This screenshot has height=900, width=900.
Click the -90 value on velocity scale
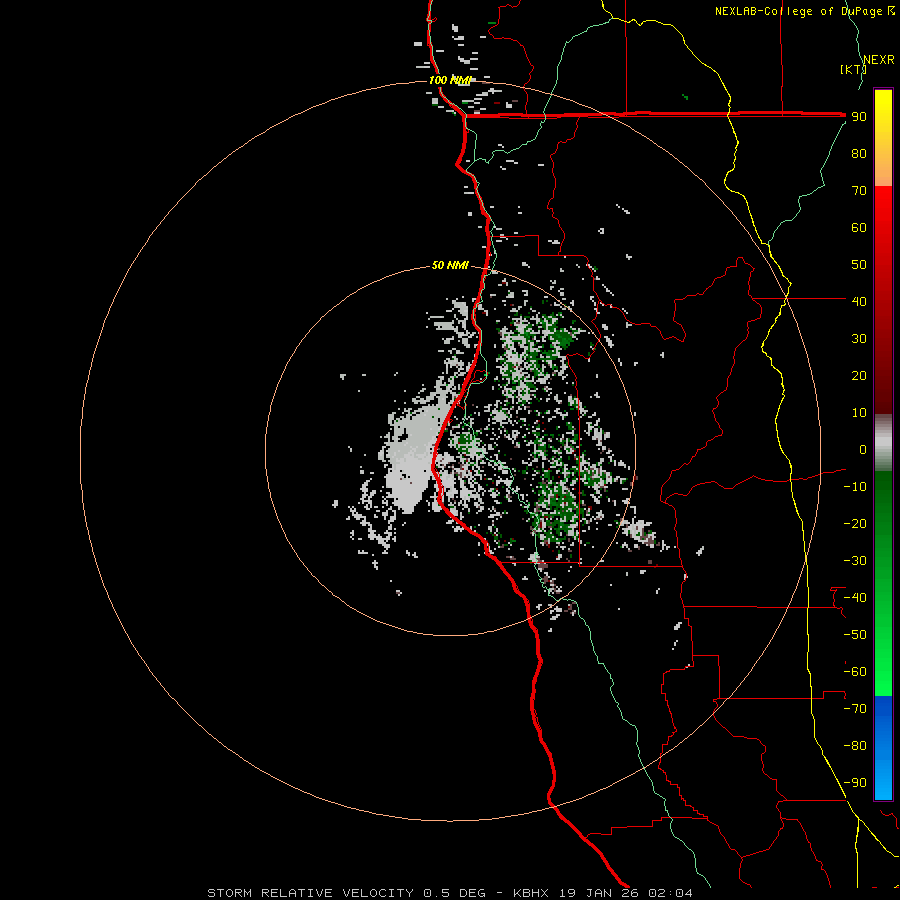click(x=855, y=783)
